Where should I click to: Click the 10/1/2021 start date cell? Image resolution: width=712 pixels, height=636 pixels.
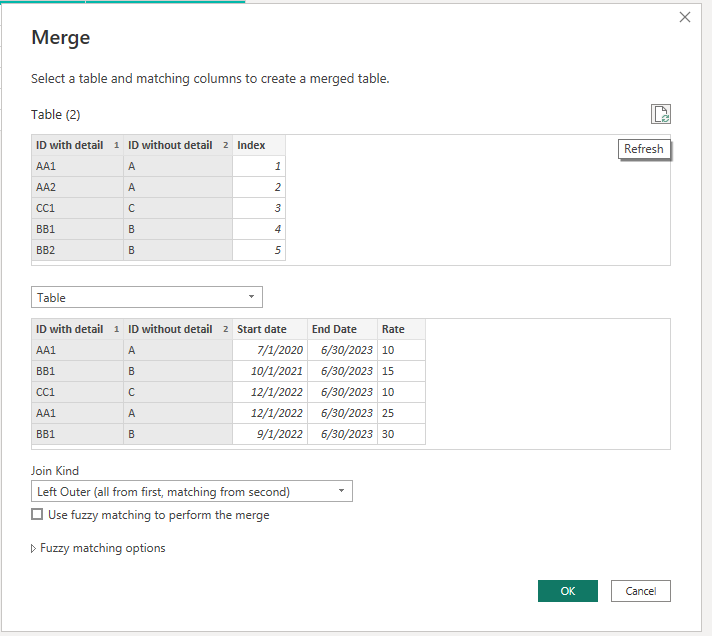[270, 371]
